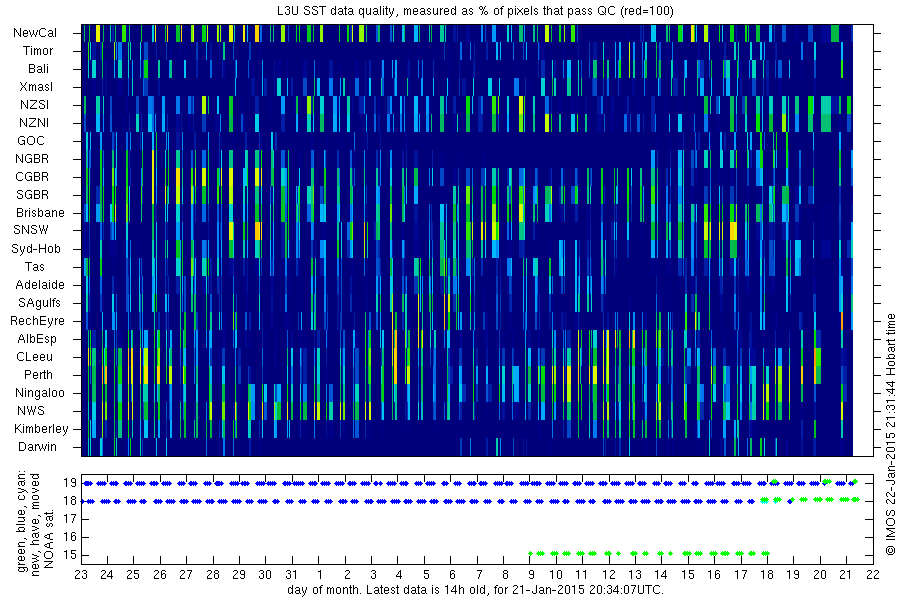The height and width of the screenshot is (600, 900).
Task: Click the chart title about L3U SST data quality
Action: tap(475, 11)
